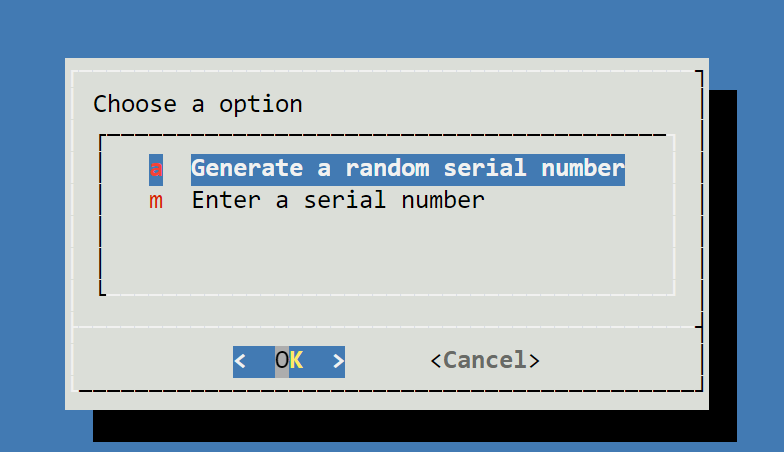Screen dimensions: 784x452
Task: Click the Cancel button
Action: [485, 360]
